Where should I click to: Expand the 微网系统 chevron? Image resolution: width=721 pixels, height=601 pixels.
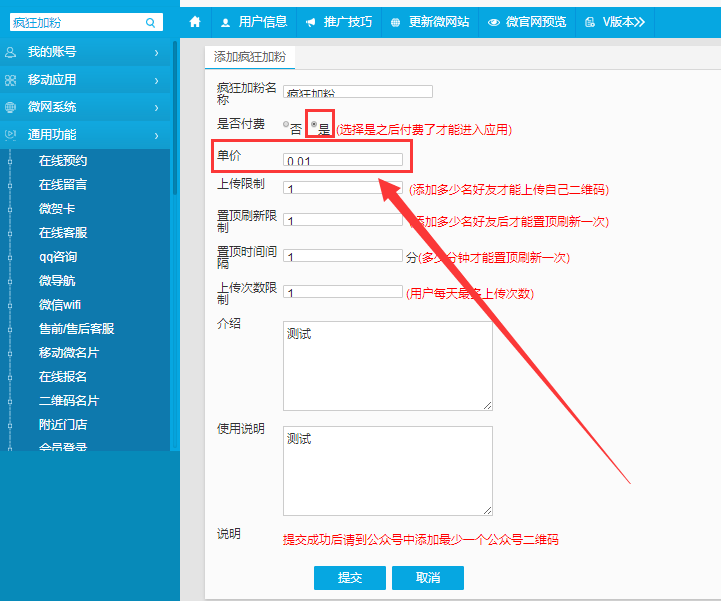[157, 108]
